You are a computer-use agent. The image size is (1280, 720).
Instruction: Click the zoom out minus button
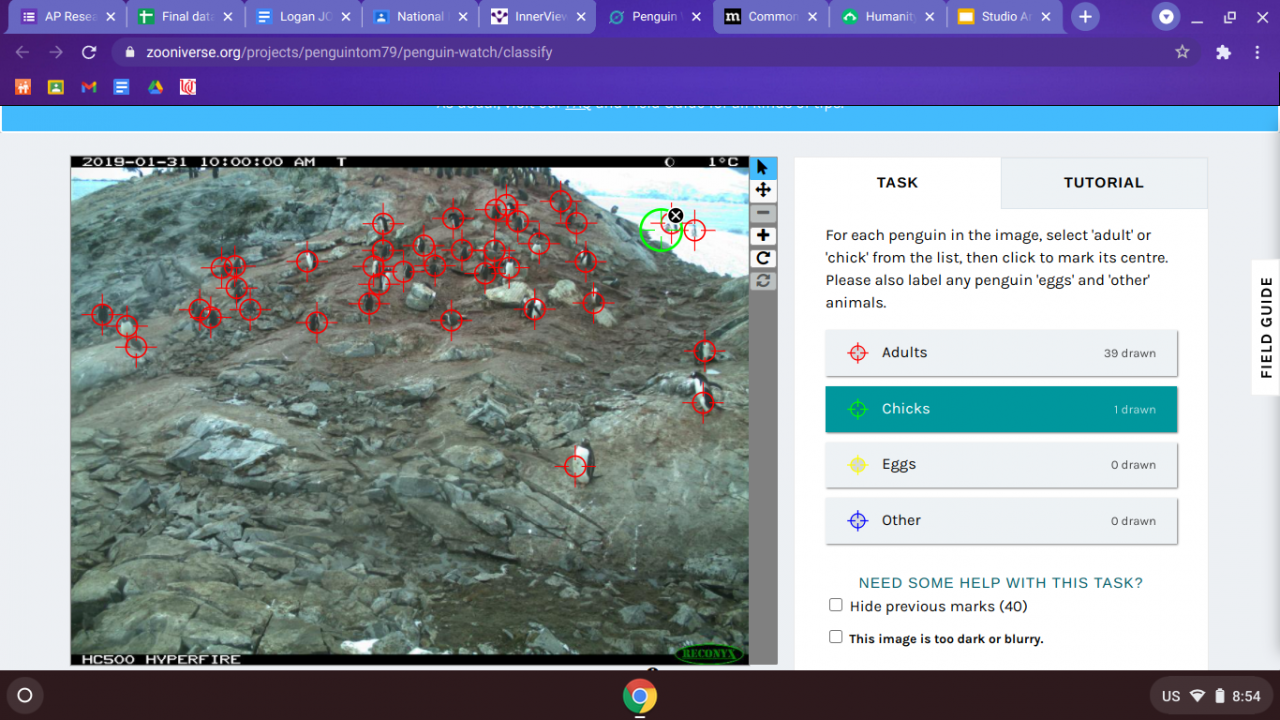pyautogui.click(x=763, y=213)
